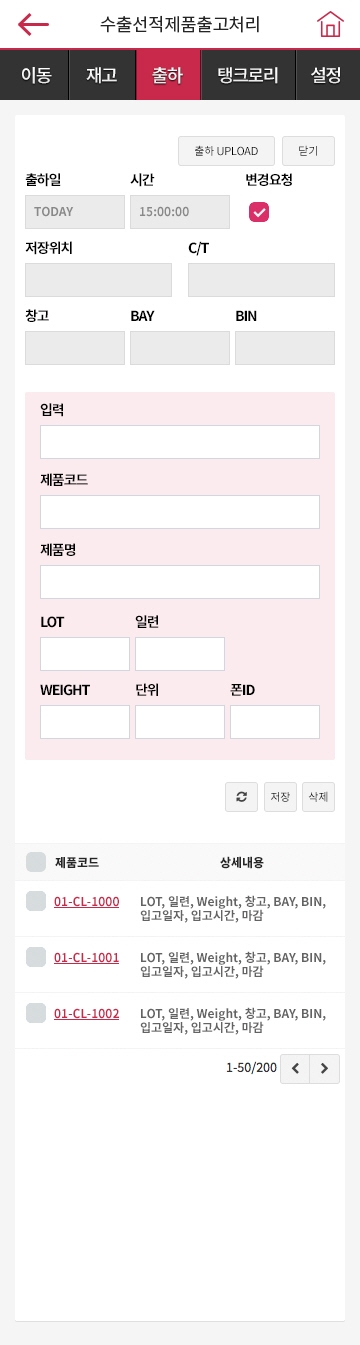Select all rows with header checkbox

tap(36, 862)
